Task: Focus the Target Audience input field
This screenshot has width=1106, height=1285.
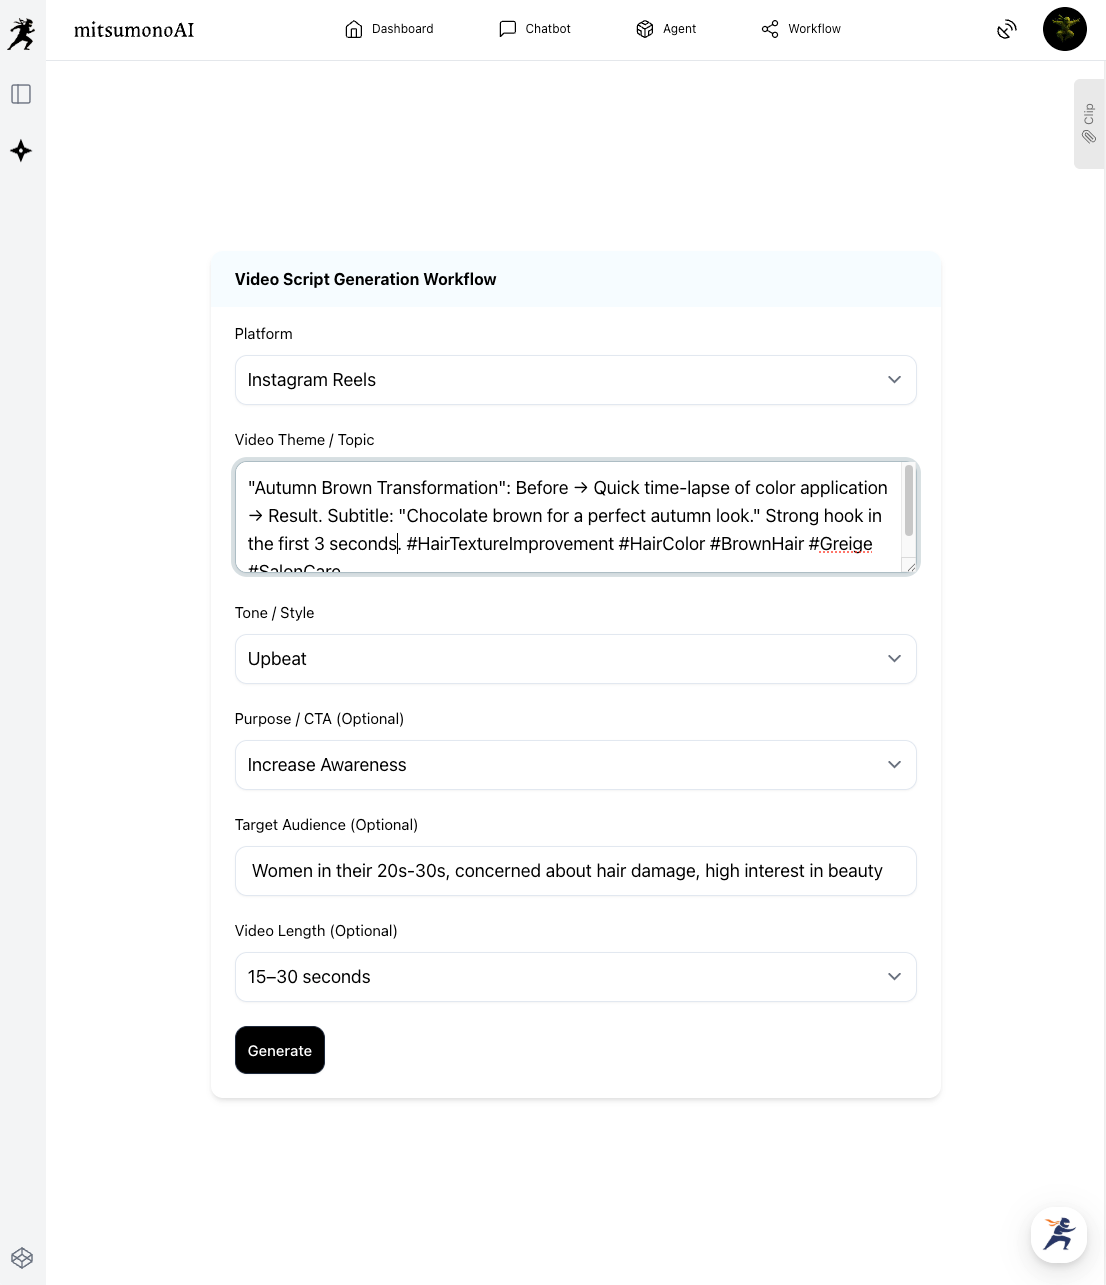Action: [x=575, y=871]
